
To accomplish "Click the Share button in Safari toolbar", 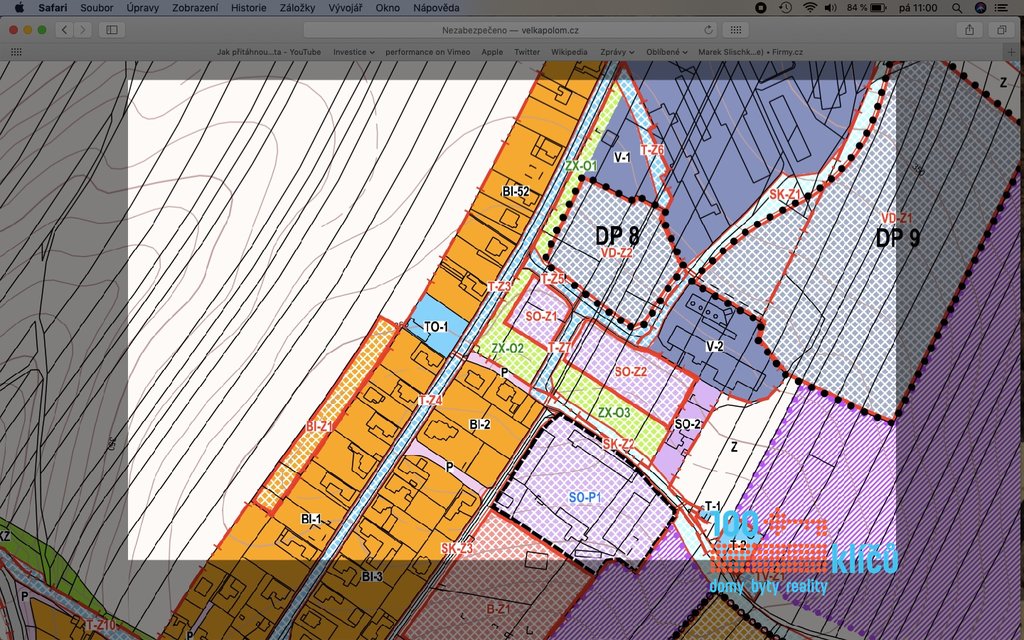I will tap(969, 29).
